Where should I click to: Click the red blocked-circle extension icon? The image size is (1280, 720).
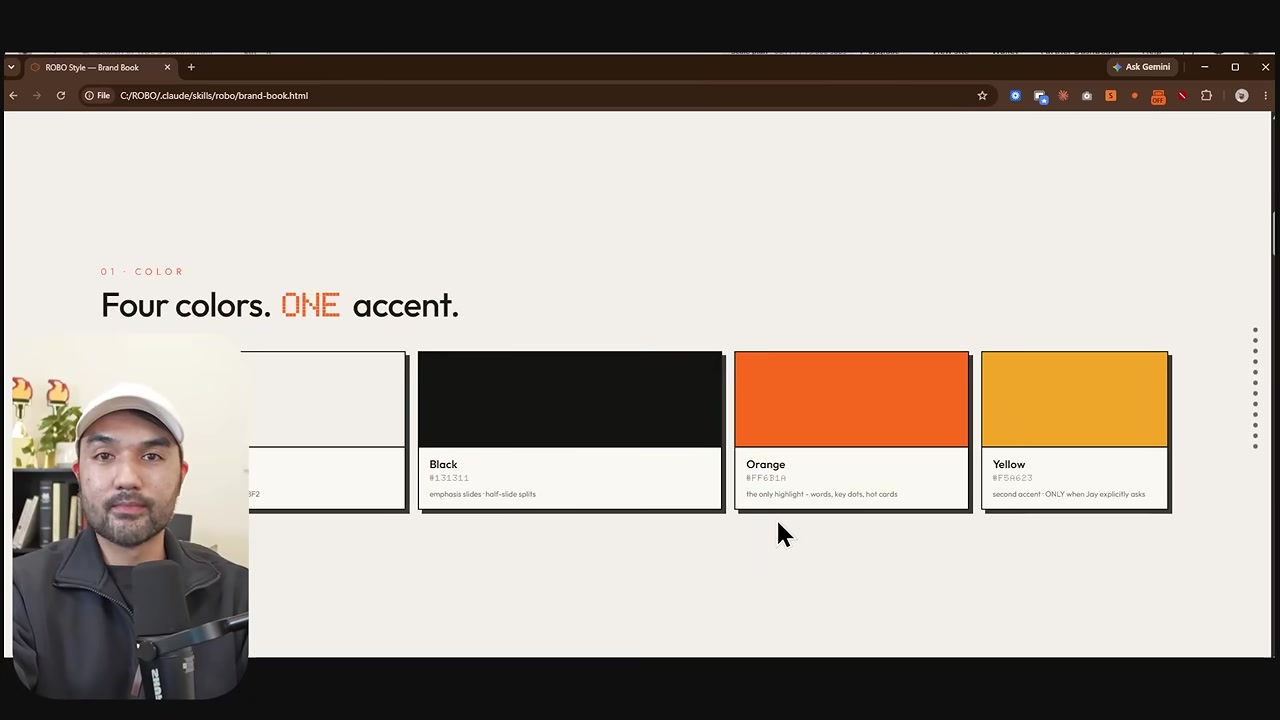(x=1182, y=96)
